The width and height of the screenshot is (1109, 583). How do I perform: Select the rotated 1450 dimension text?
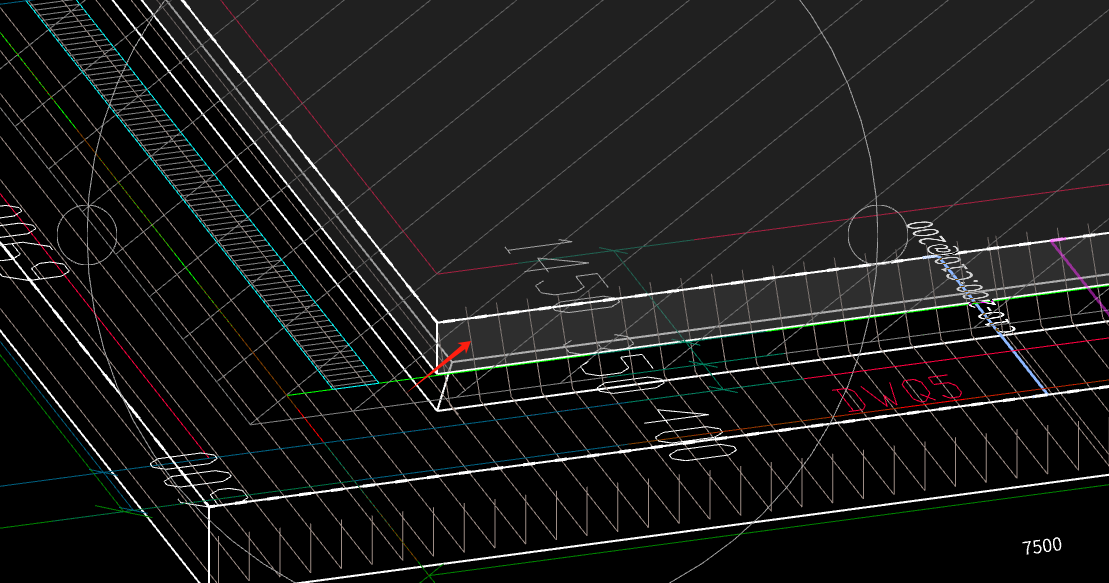click(561, 277)
